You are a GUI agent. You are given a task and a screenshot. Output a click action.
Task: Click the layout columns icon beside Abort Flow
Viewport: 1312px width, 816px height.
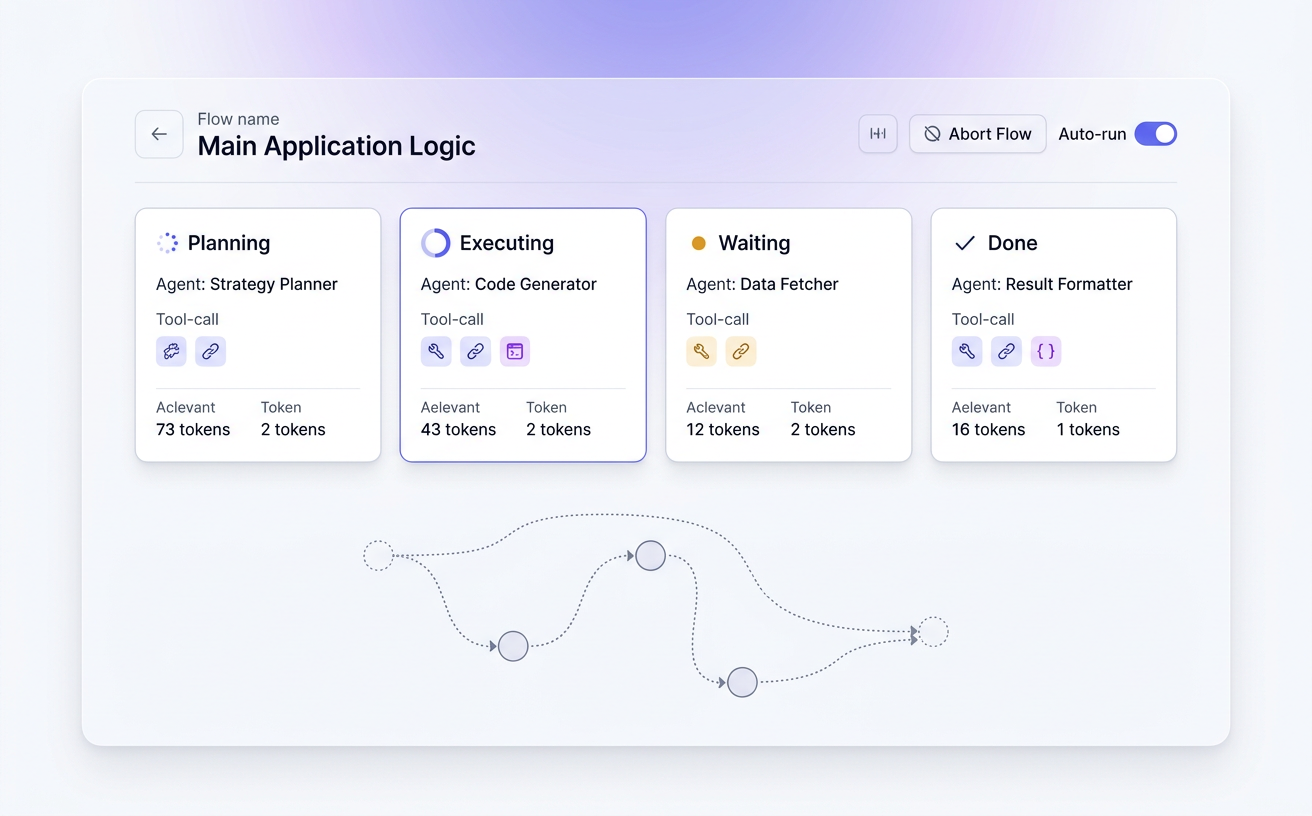878,134
